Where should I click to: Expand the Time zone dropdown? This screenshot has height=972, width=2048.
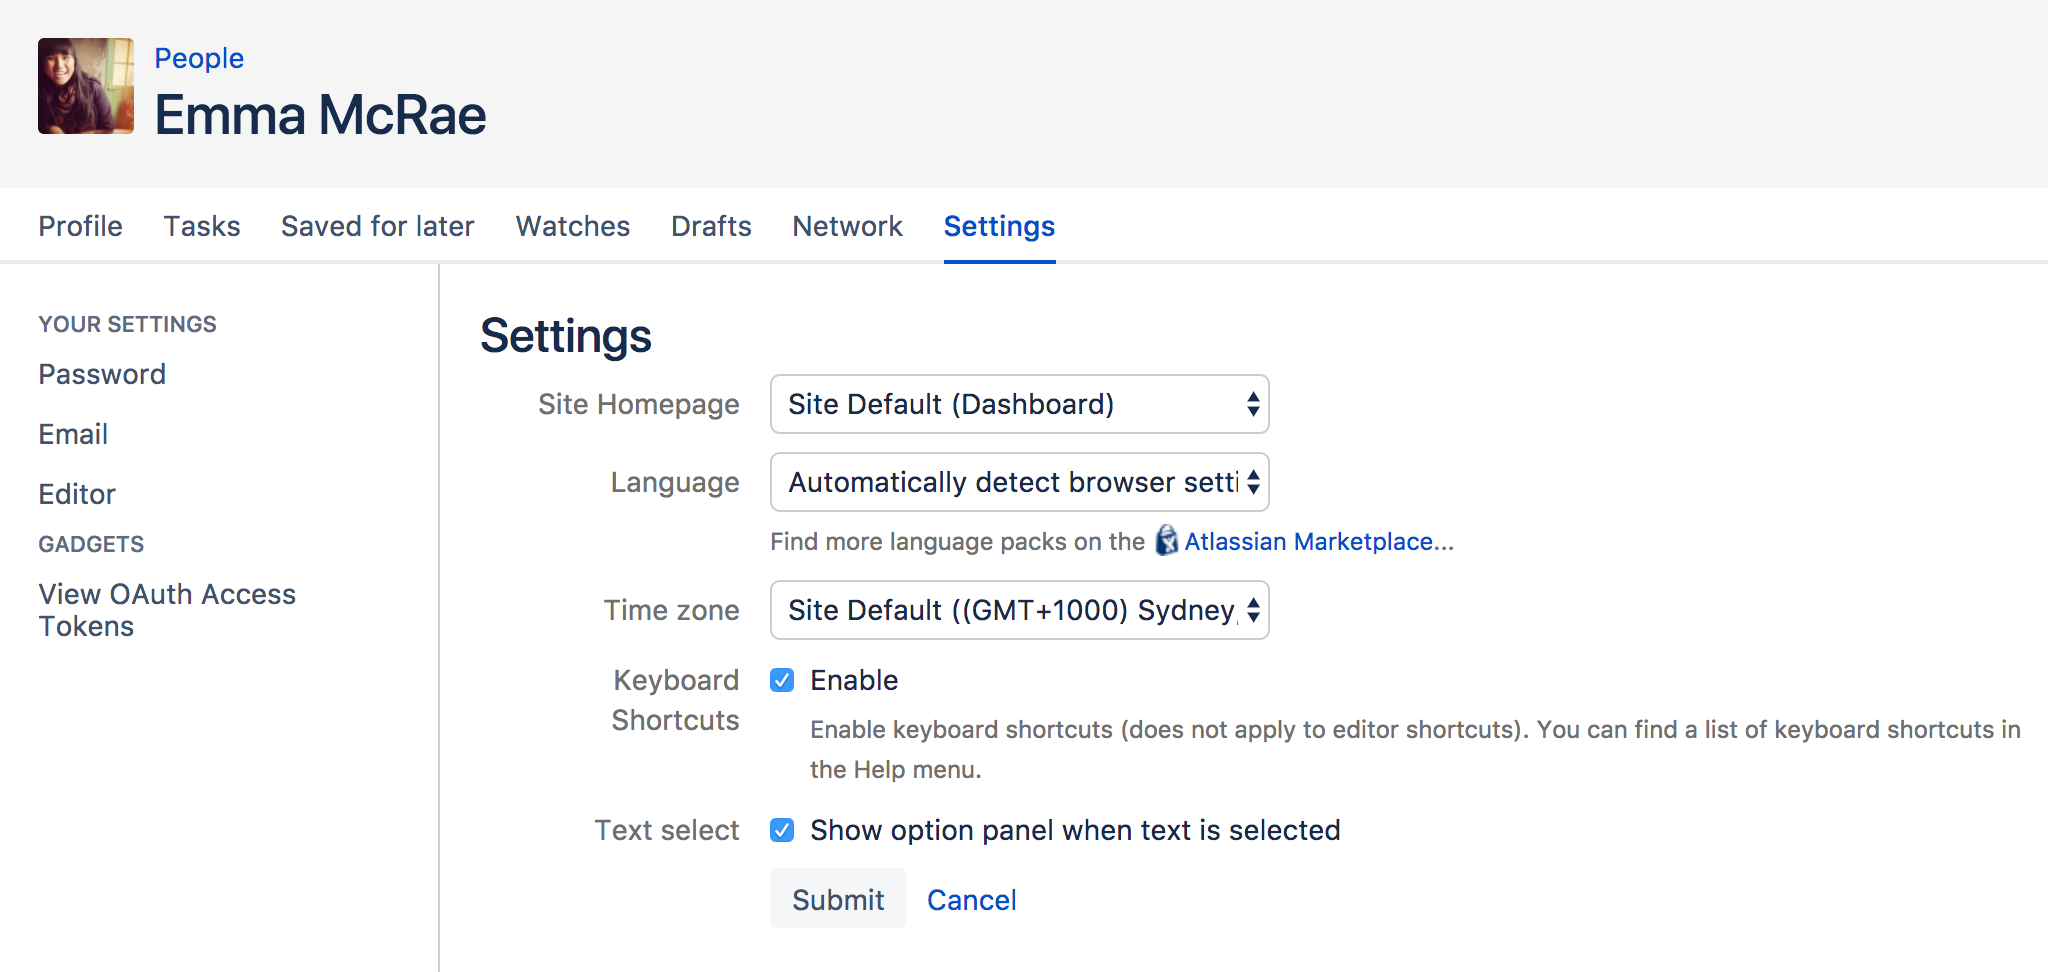1019,610
